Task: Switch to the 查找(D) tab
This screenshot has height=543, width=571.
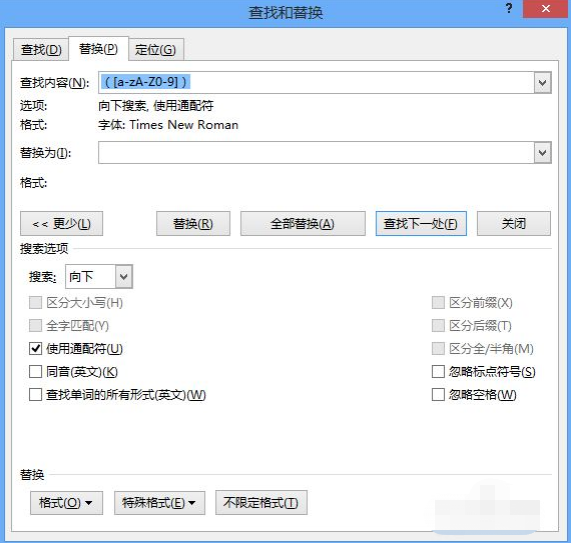Action: coord(41,50)
